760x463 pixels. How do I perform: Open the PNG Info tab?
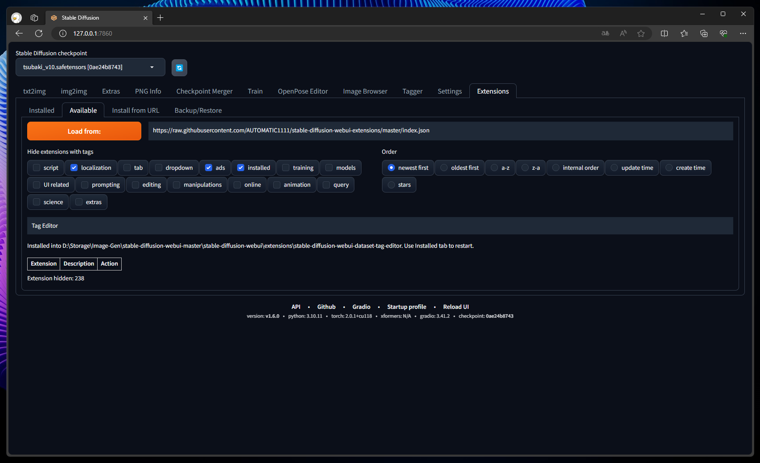148,91
